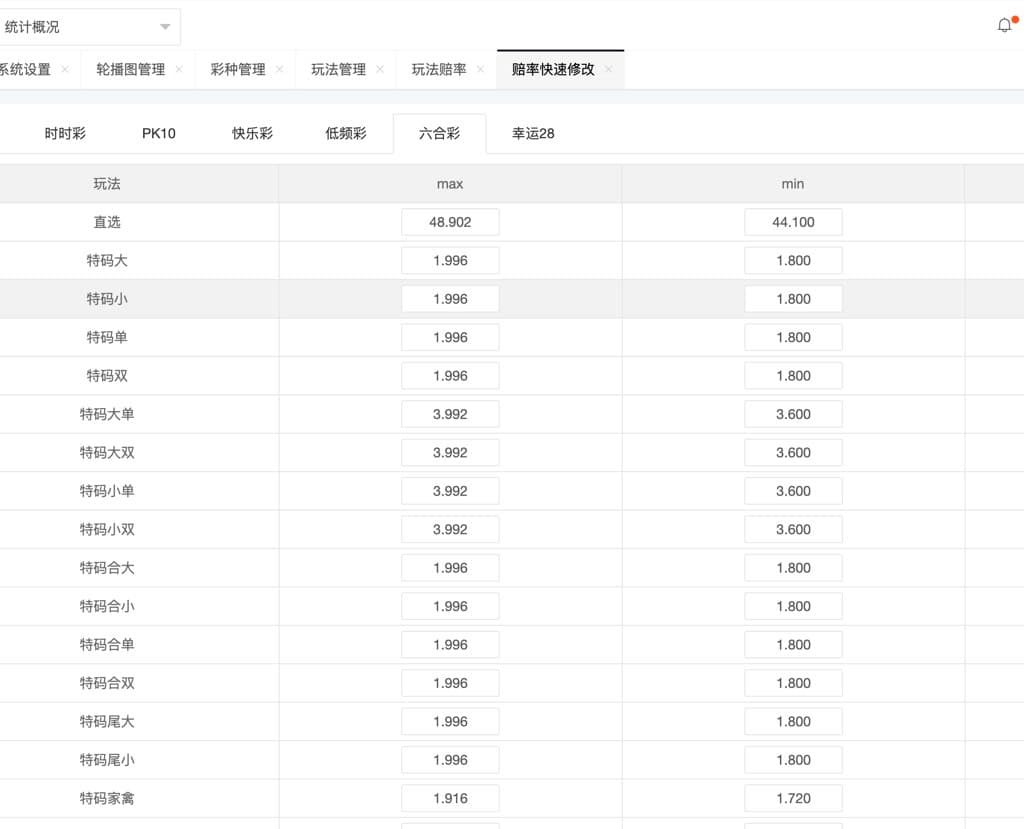The width and height of the screenshot is (1024, 829).
Task: Switch to the 彩种管理 page tab
Action: tap(238, 70)
